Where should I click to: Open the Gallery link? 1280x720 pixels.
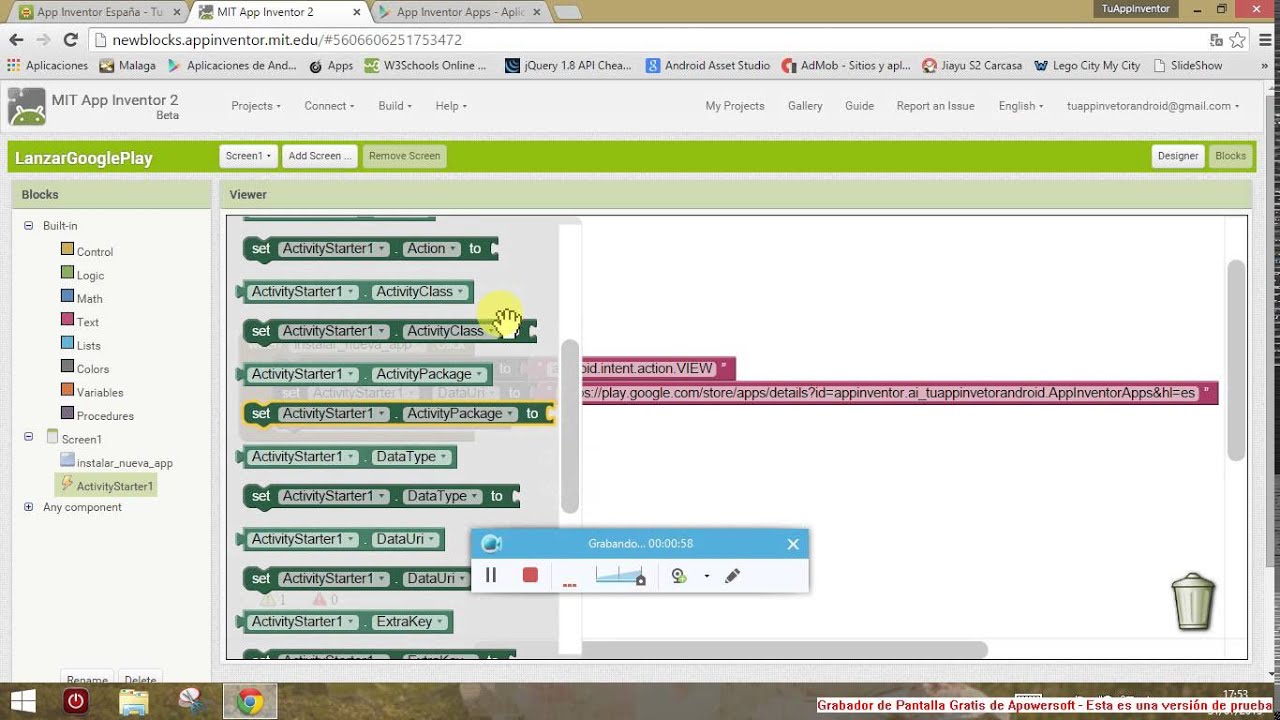pos(805,105)
